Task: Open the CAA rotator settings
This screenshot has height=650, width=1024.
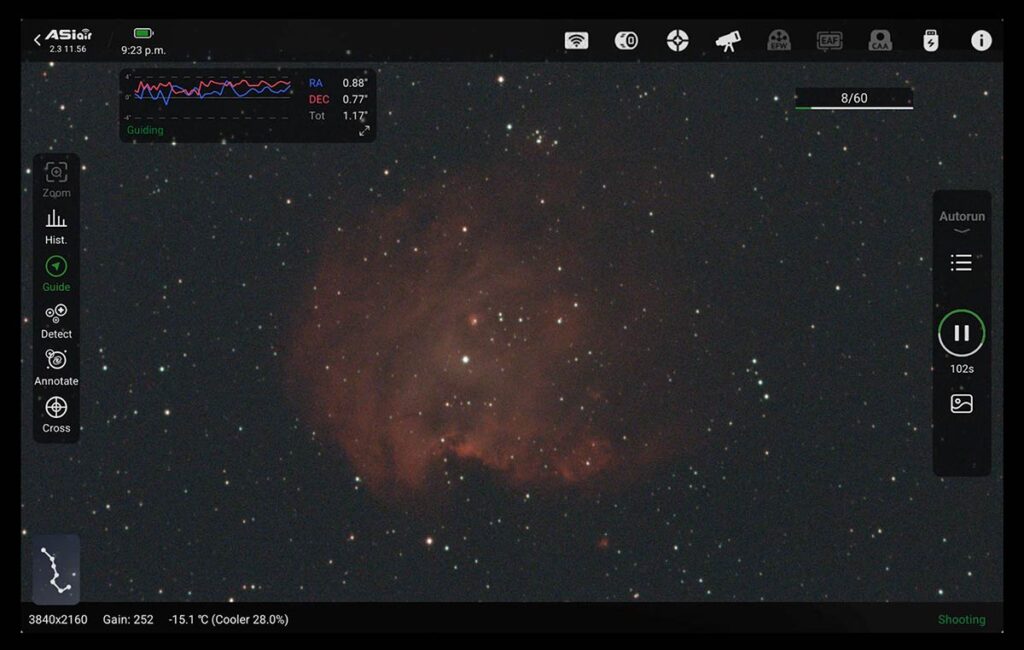Action: point(881,40)
